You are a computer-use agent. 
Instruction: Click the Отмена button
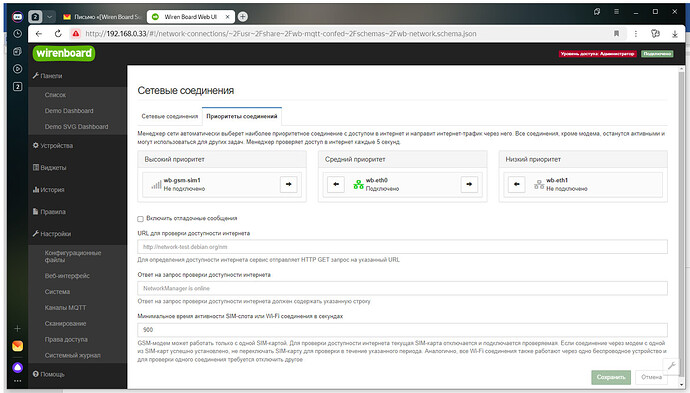651,377
